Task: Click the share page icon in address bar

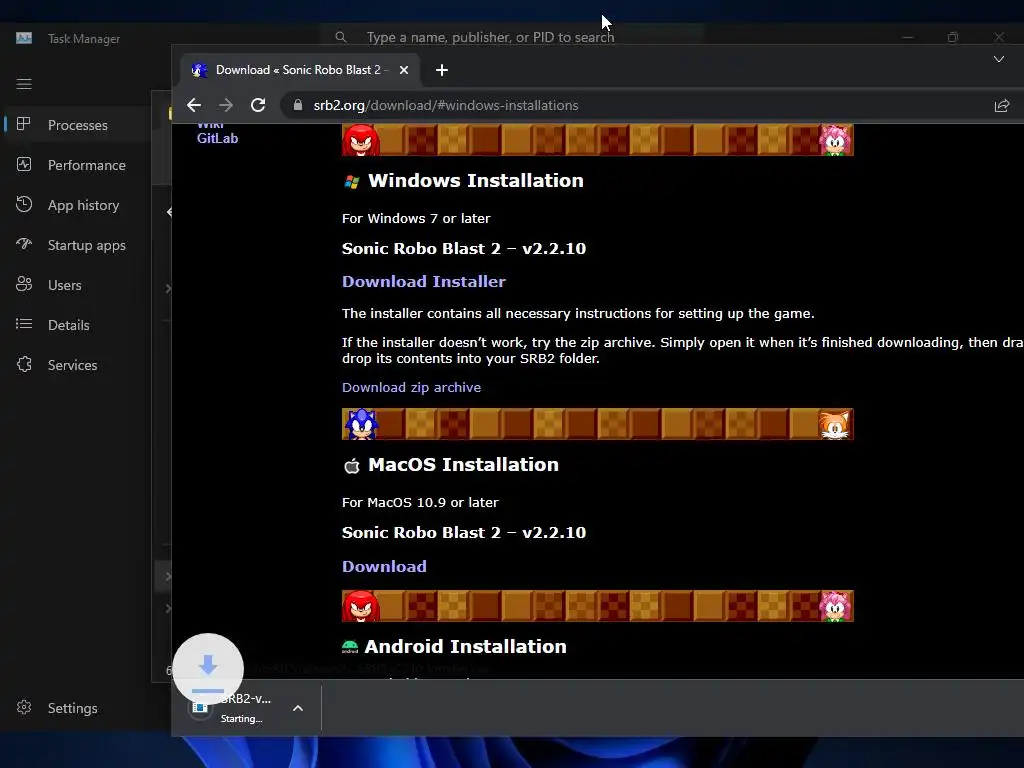Action: pos(1002,105)
